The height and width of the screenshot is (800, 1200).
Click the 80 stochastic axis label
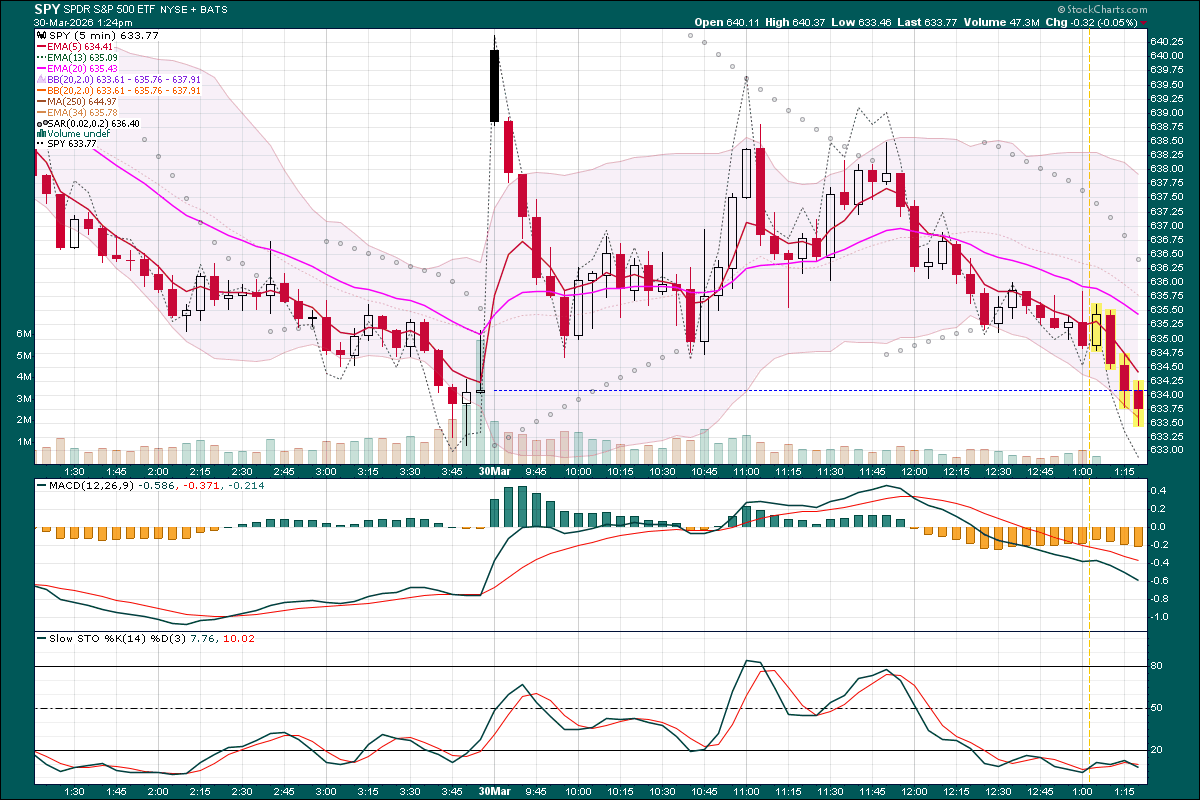[x=1157, y=665]
